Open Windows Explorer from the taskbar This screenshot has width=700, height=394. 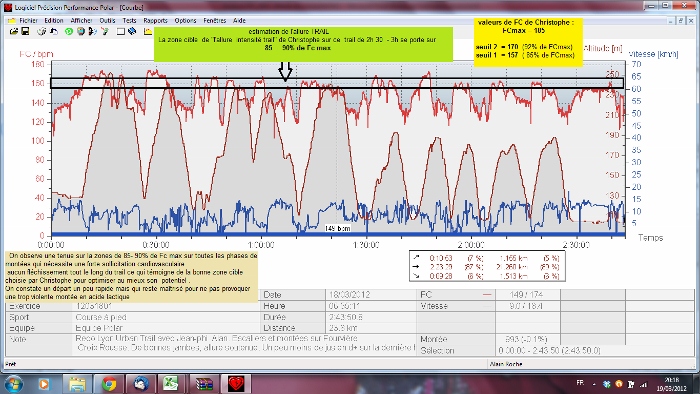coord(77,384)
